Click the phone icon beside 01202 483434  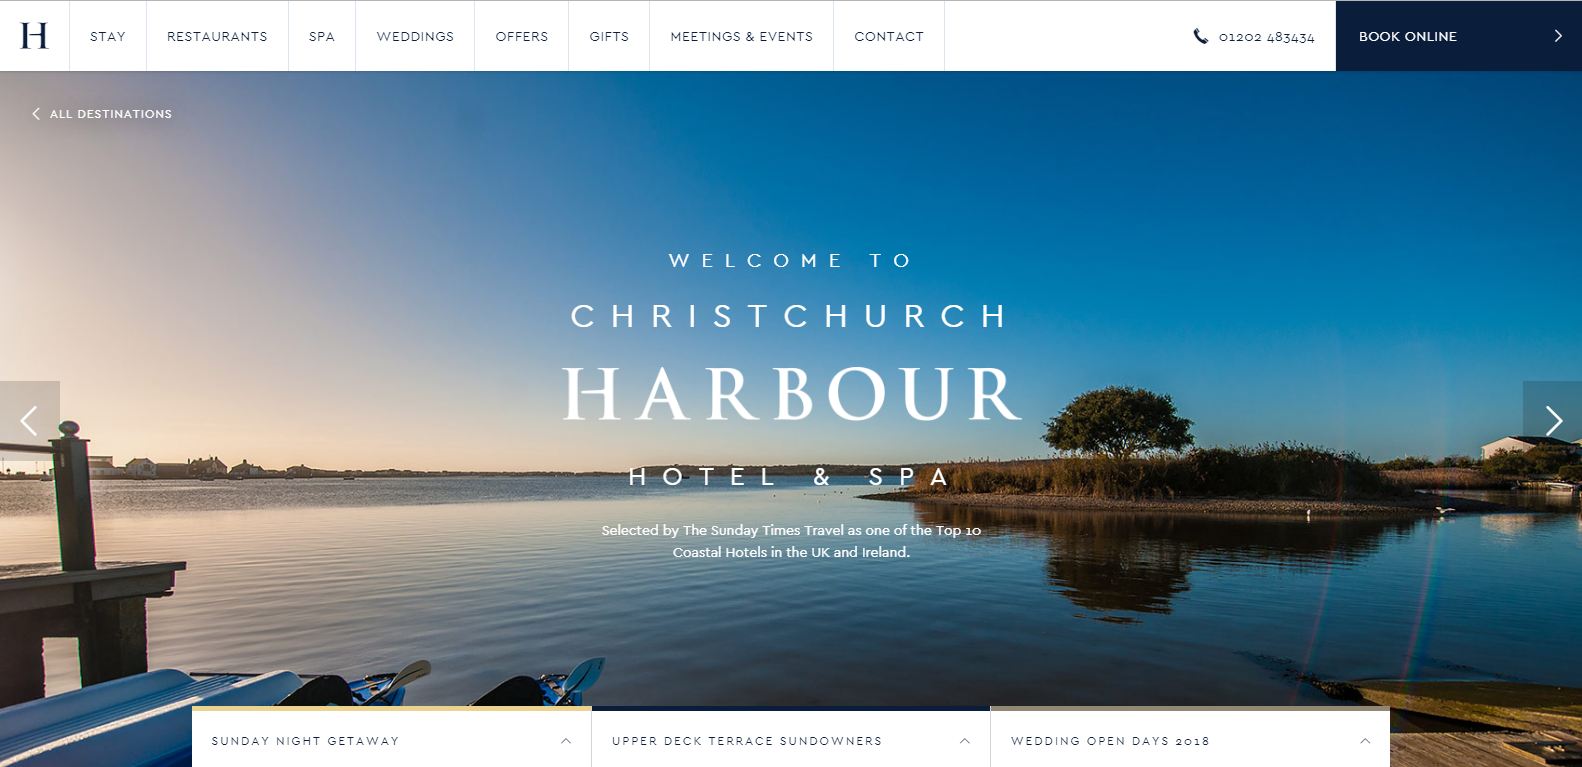(1201, 36)
